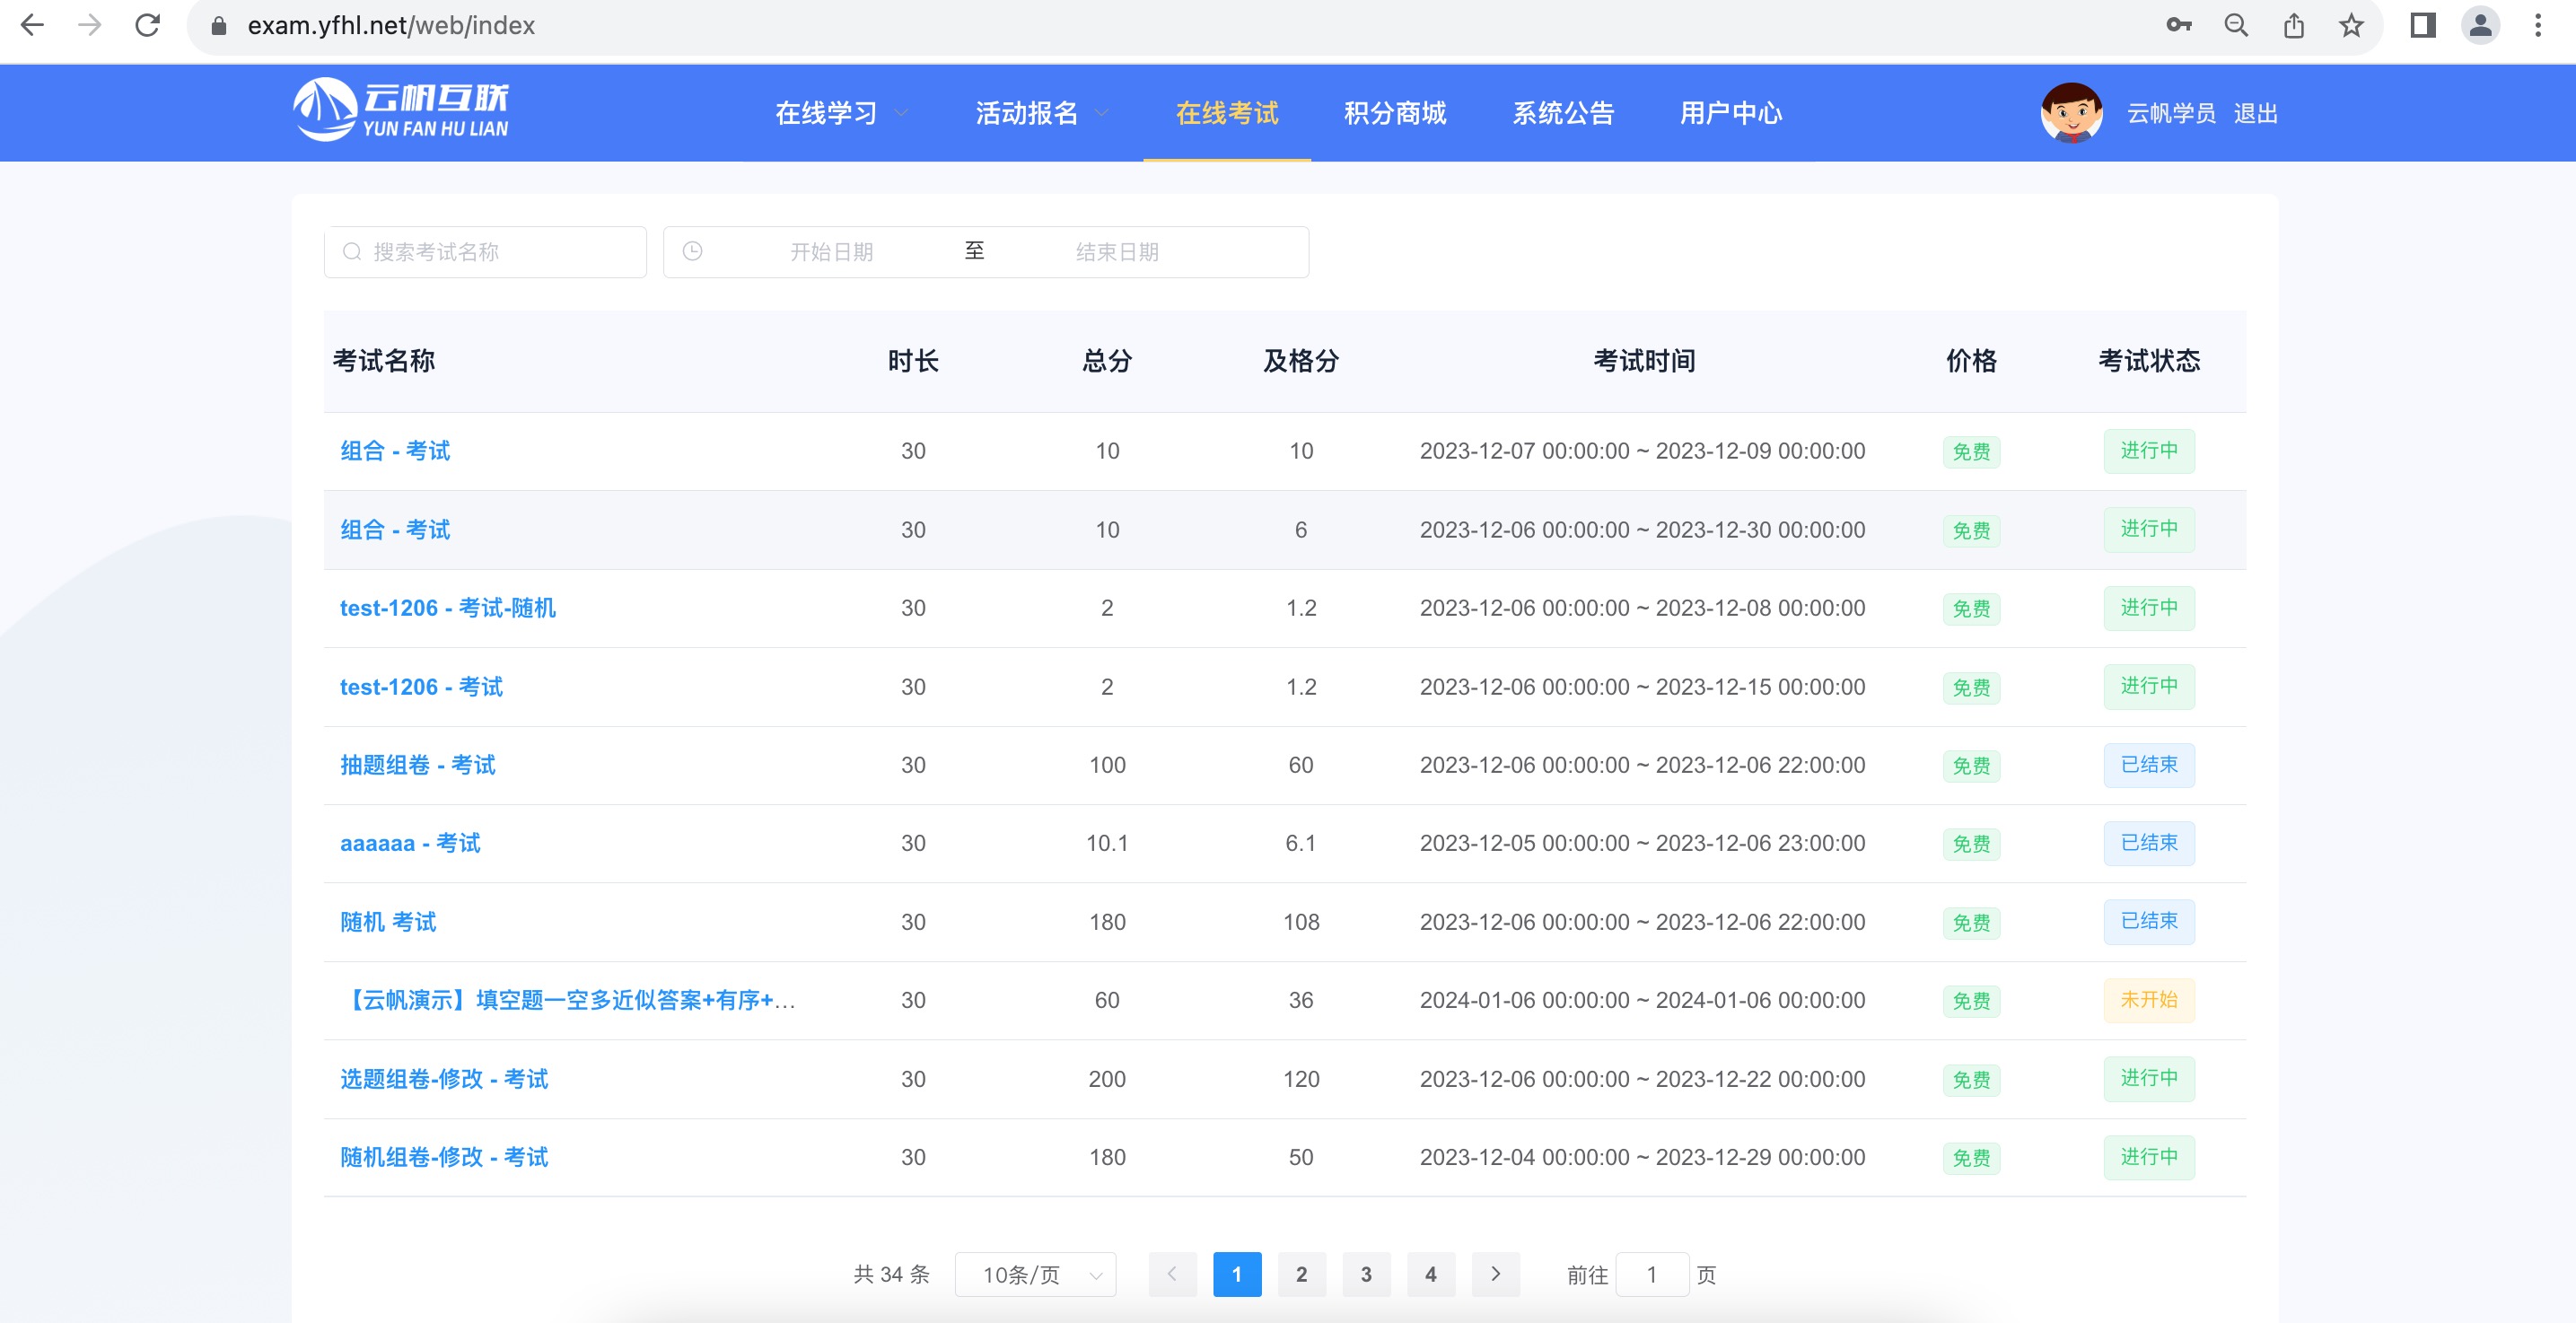Image resolution: width=2576 pixels, height=1323 pixels.
Task: Click 未开始 status tag
Action: [2149, 1000]
